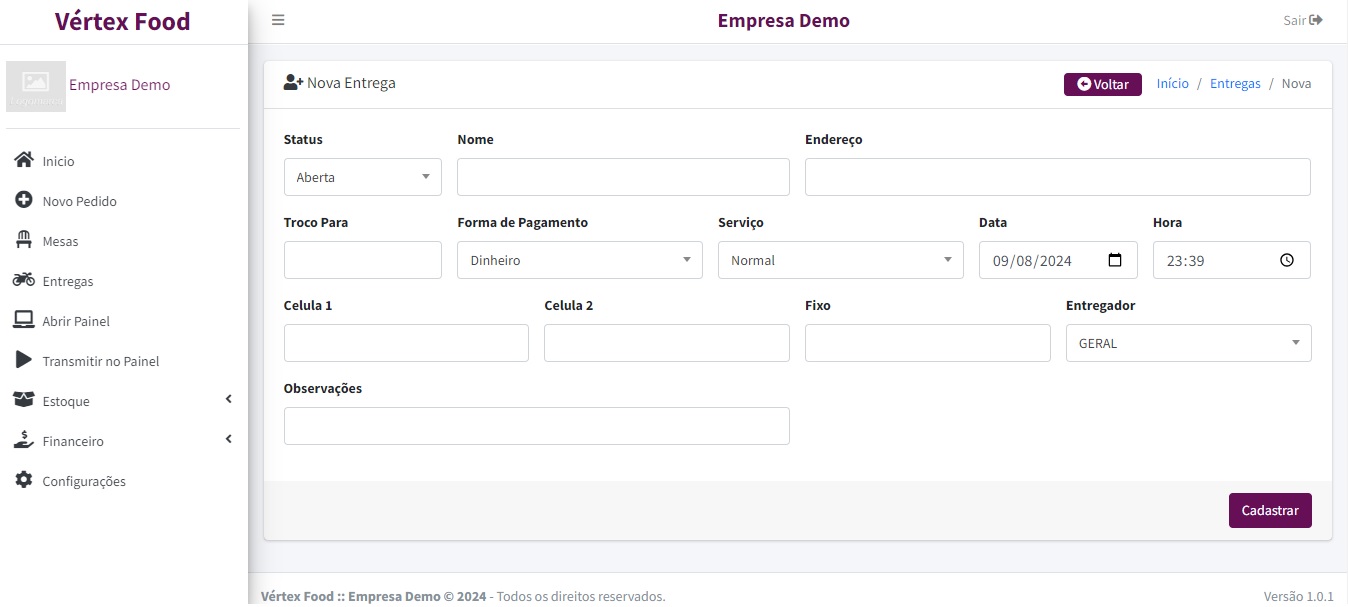Click the plus icon for Novo Pedido
The image size is (1348, 607).
coord(24,200)
